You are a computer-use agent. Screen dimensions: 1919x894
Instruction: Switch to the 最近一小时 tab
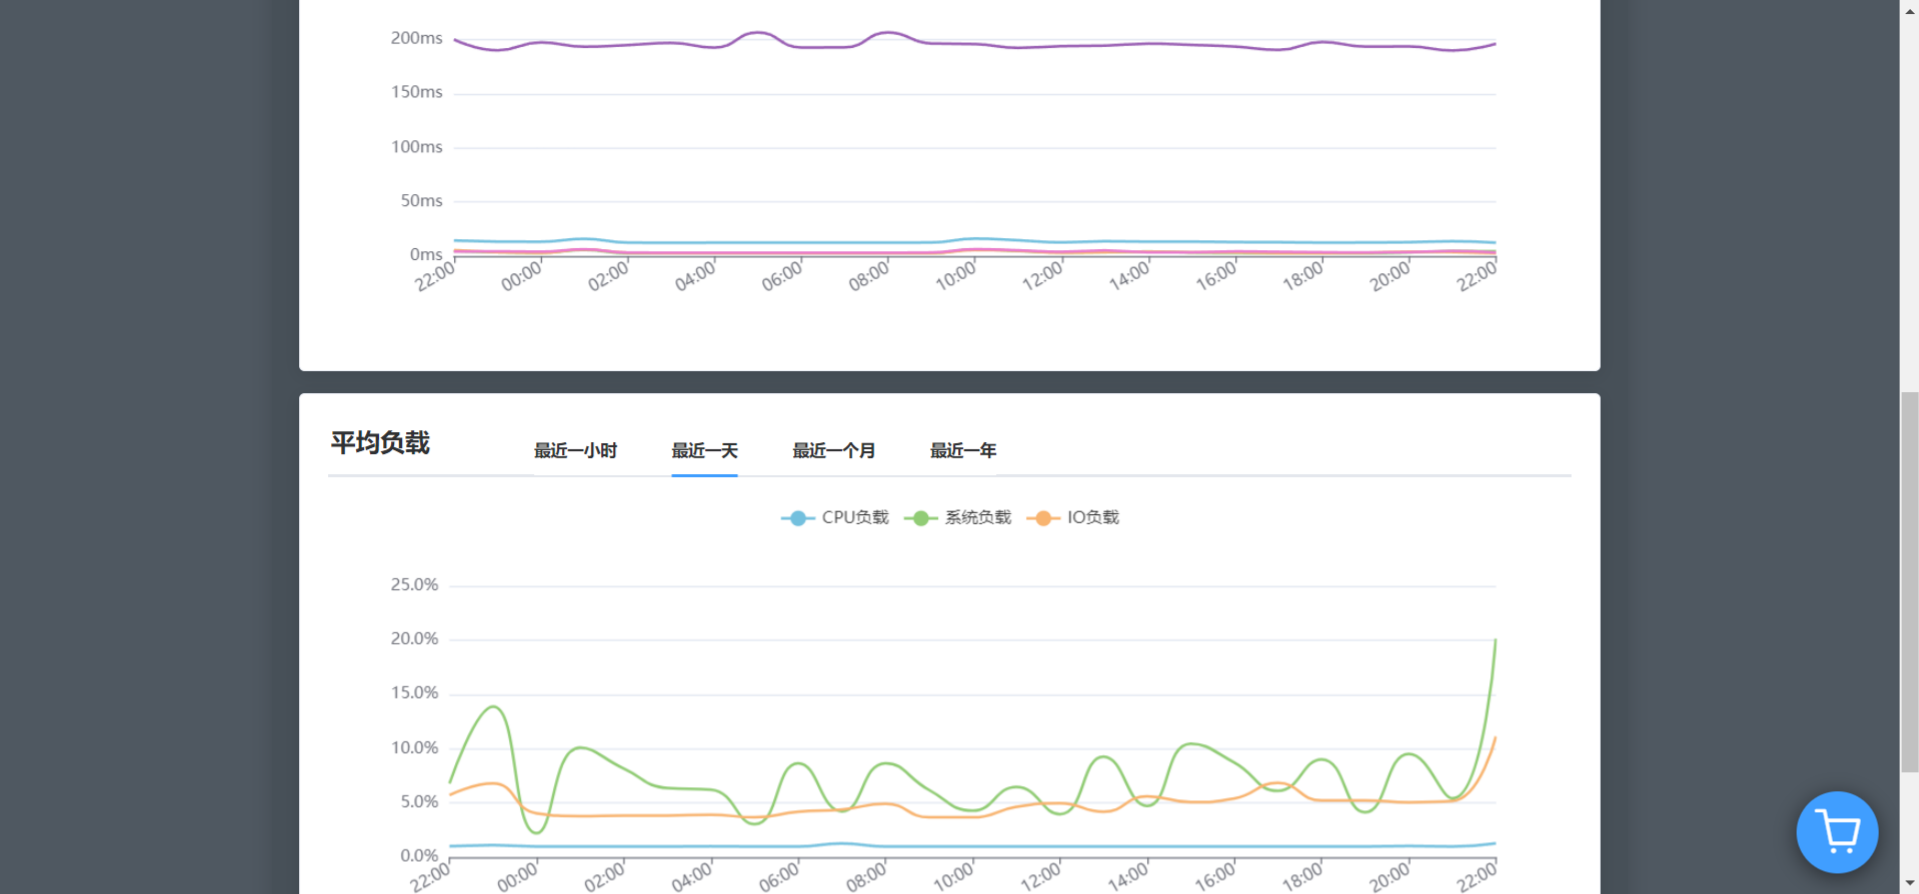pyautogui.click(x=575, y=451)
